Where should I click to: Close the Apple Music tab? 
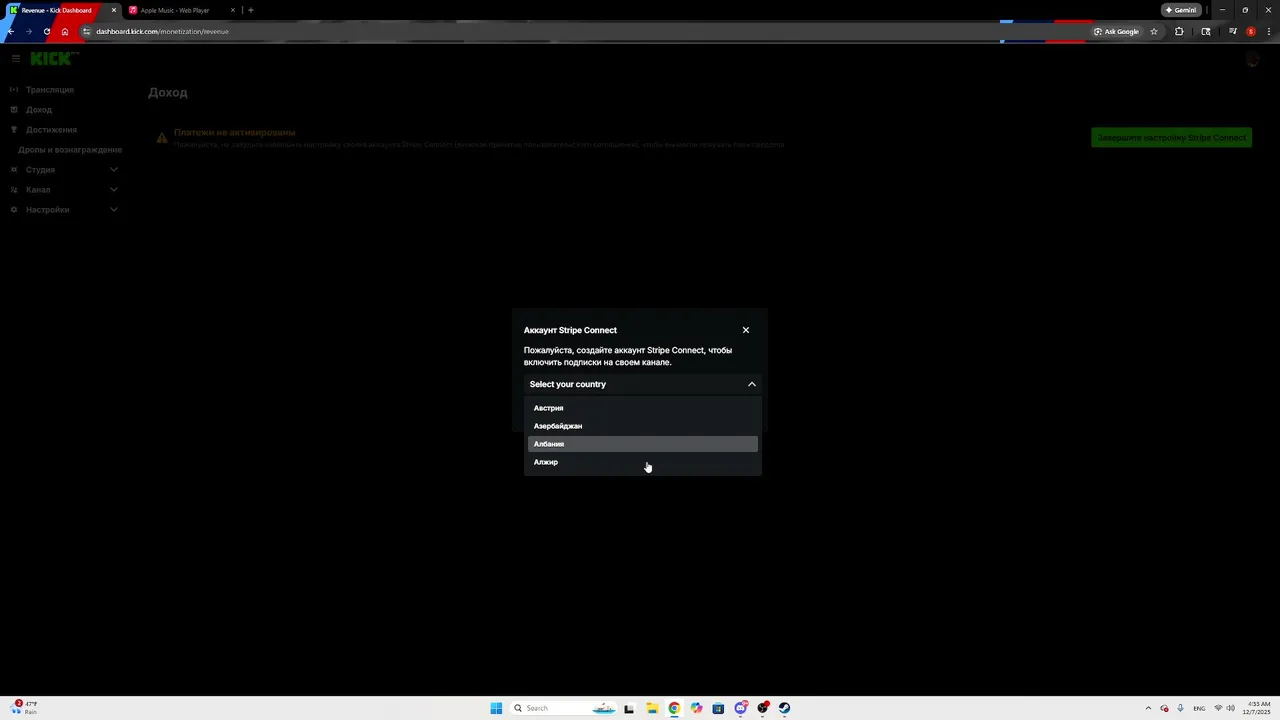232,10
